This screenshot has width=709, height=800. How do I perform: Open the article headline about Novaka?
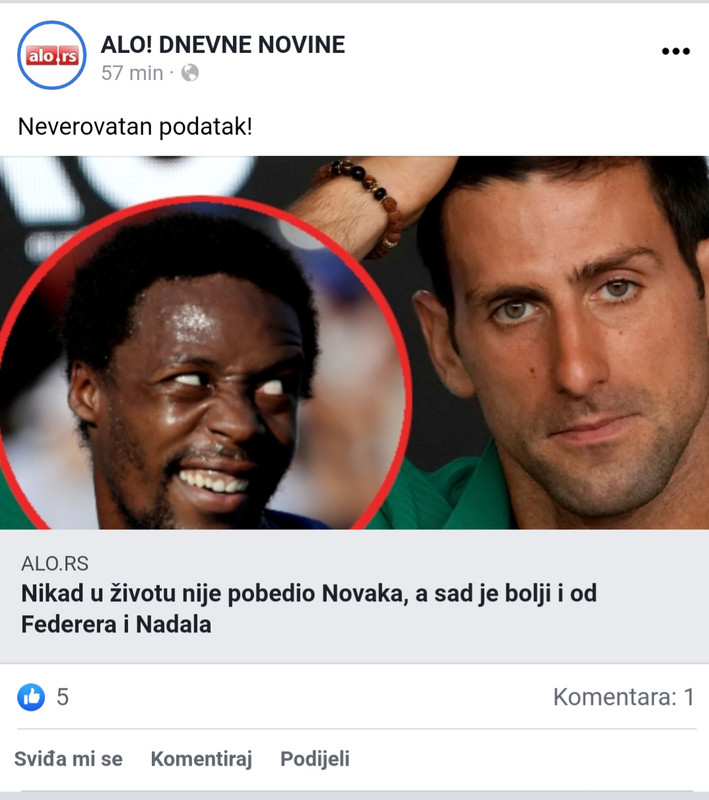pos(309,609)
